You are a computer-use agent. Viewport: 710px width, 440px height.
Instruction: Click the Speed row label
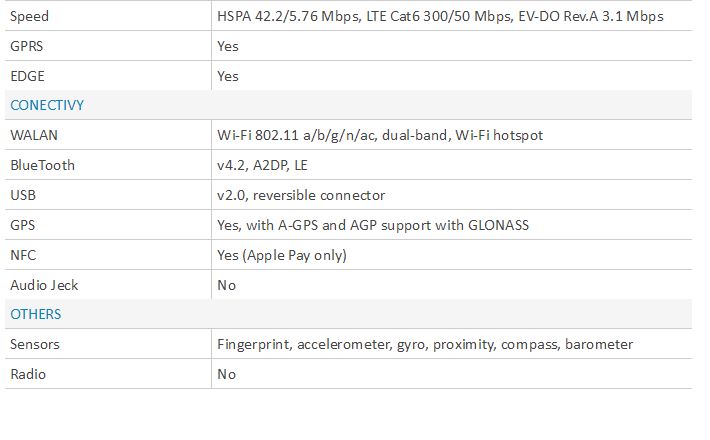(29, 17)
